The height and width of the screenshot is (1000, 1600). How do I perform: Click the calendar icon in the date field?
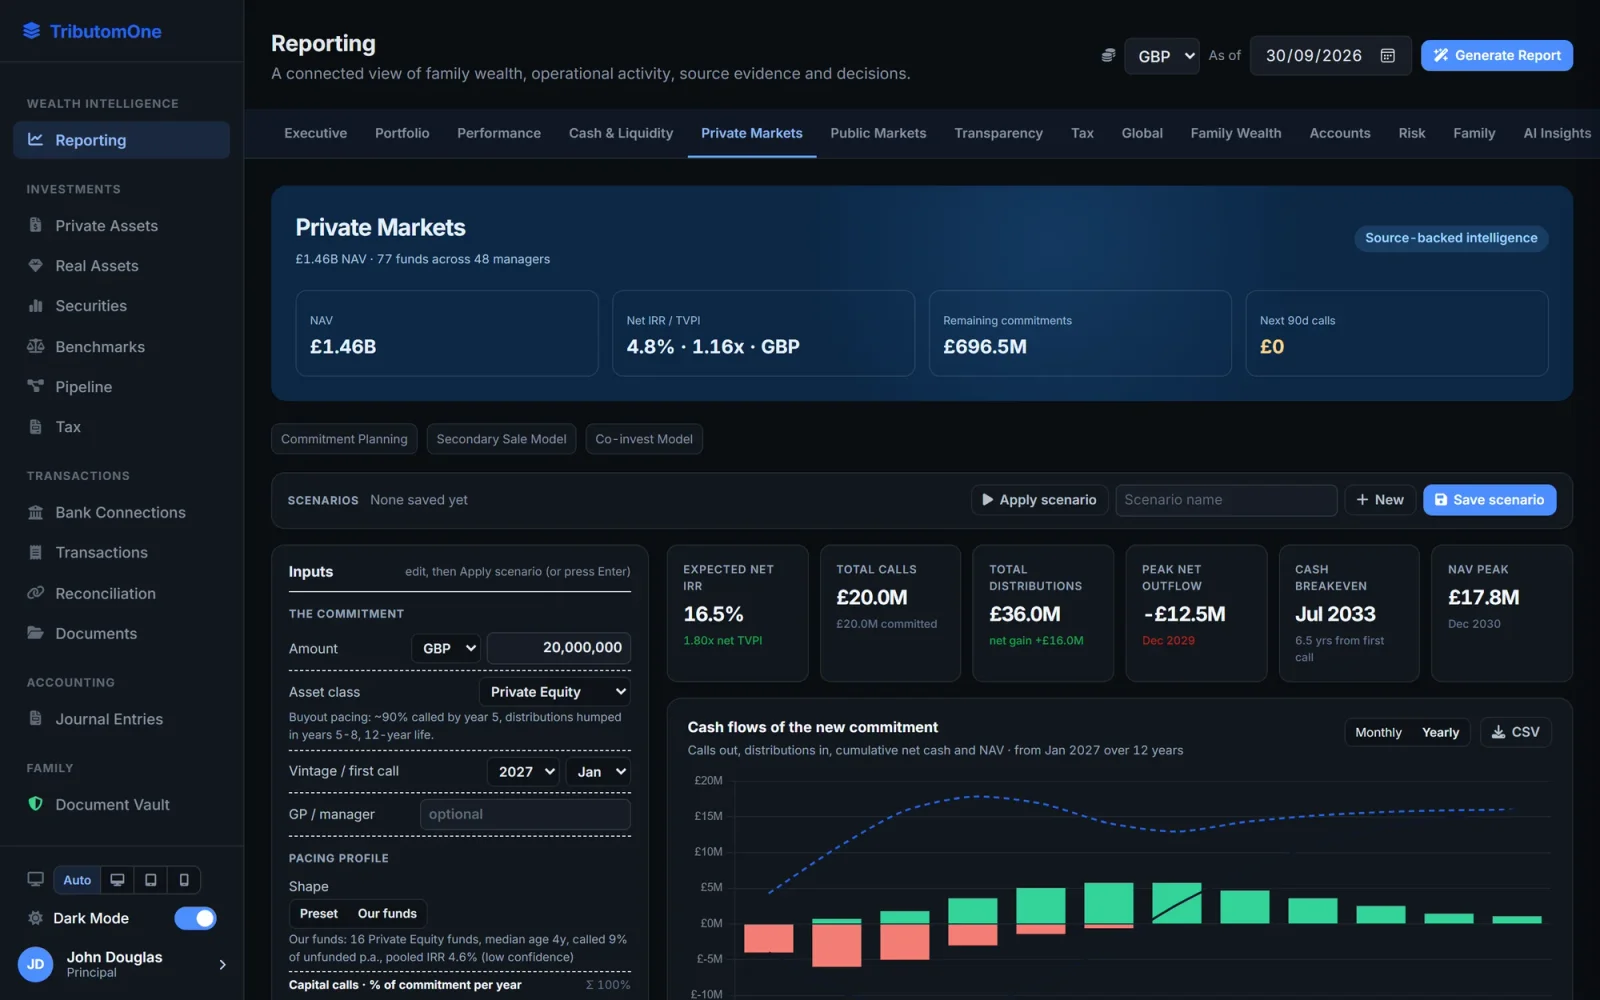1387,56
